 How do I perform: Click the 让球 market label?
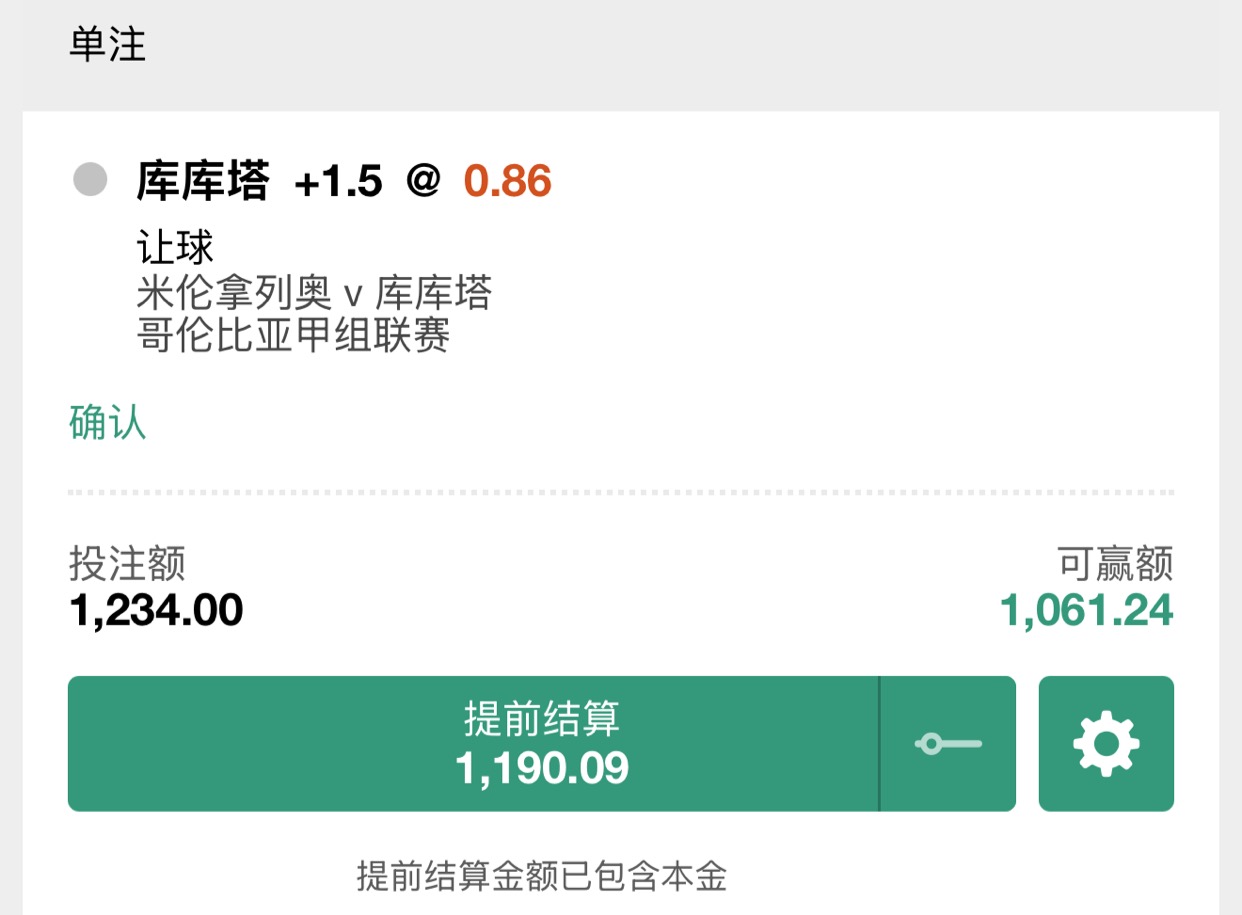coord(175,248)
